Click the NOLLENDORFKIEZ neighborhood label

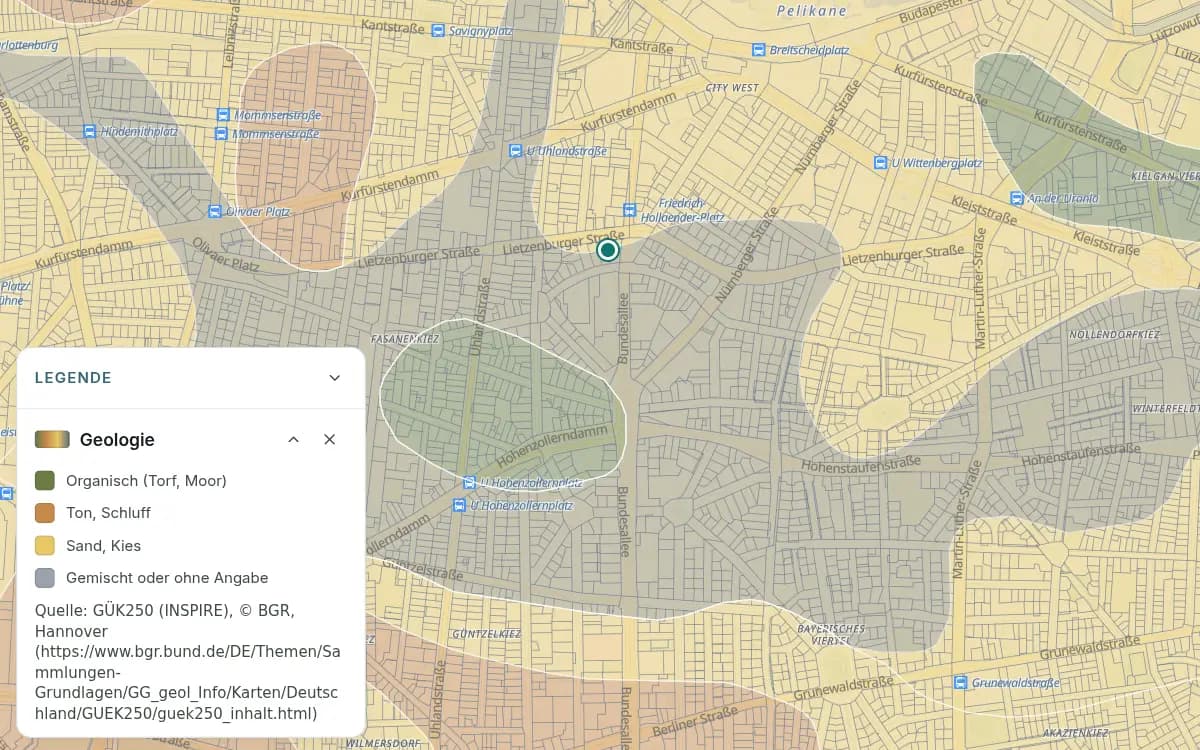pyautogui.click(x=1114, y=334)
